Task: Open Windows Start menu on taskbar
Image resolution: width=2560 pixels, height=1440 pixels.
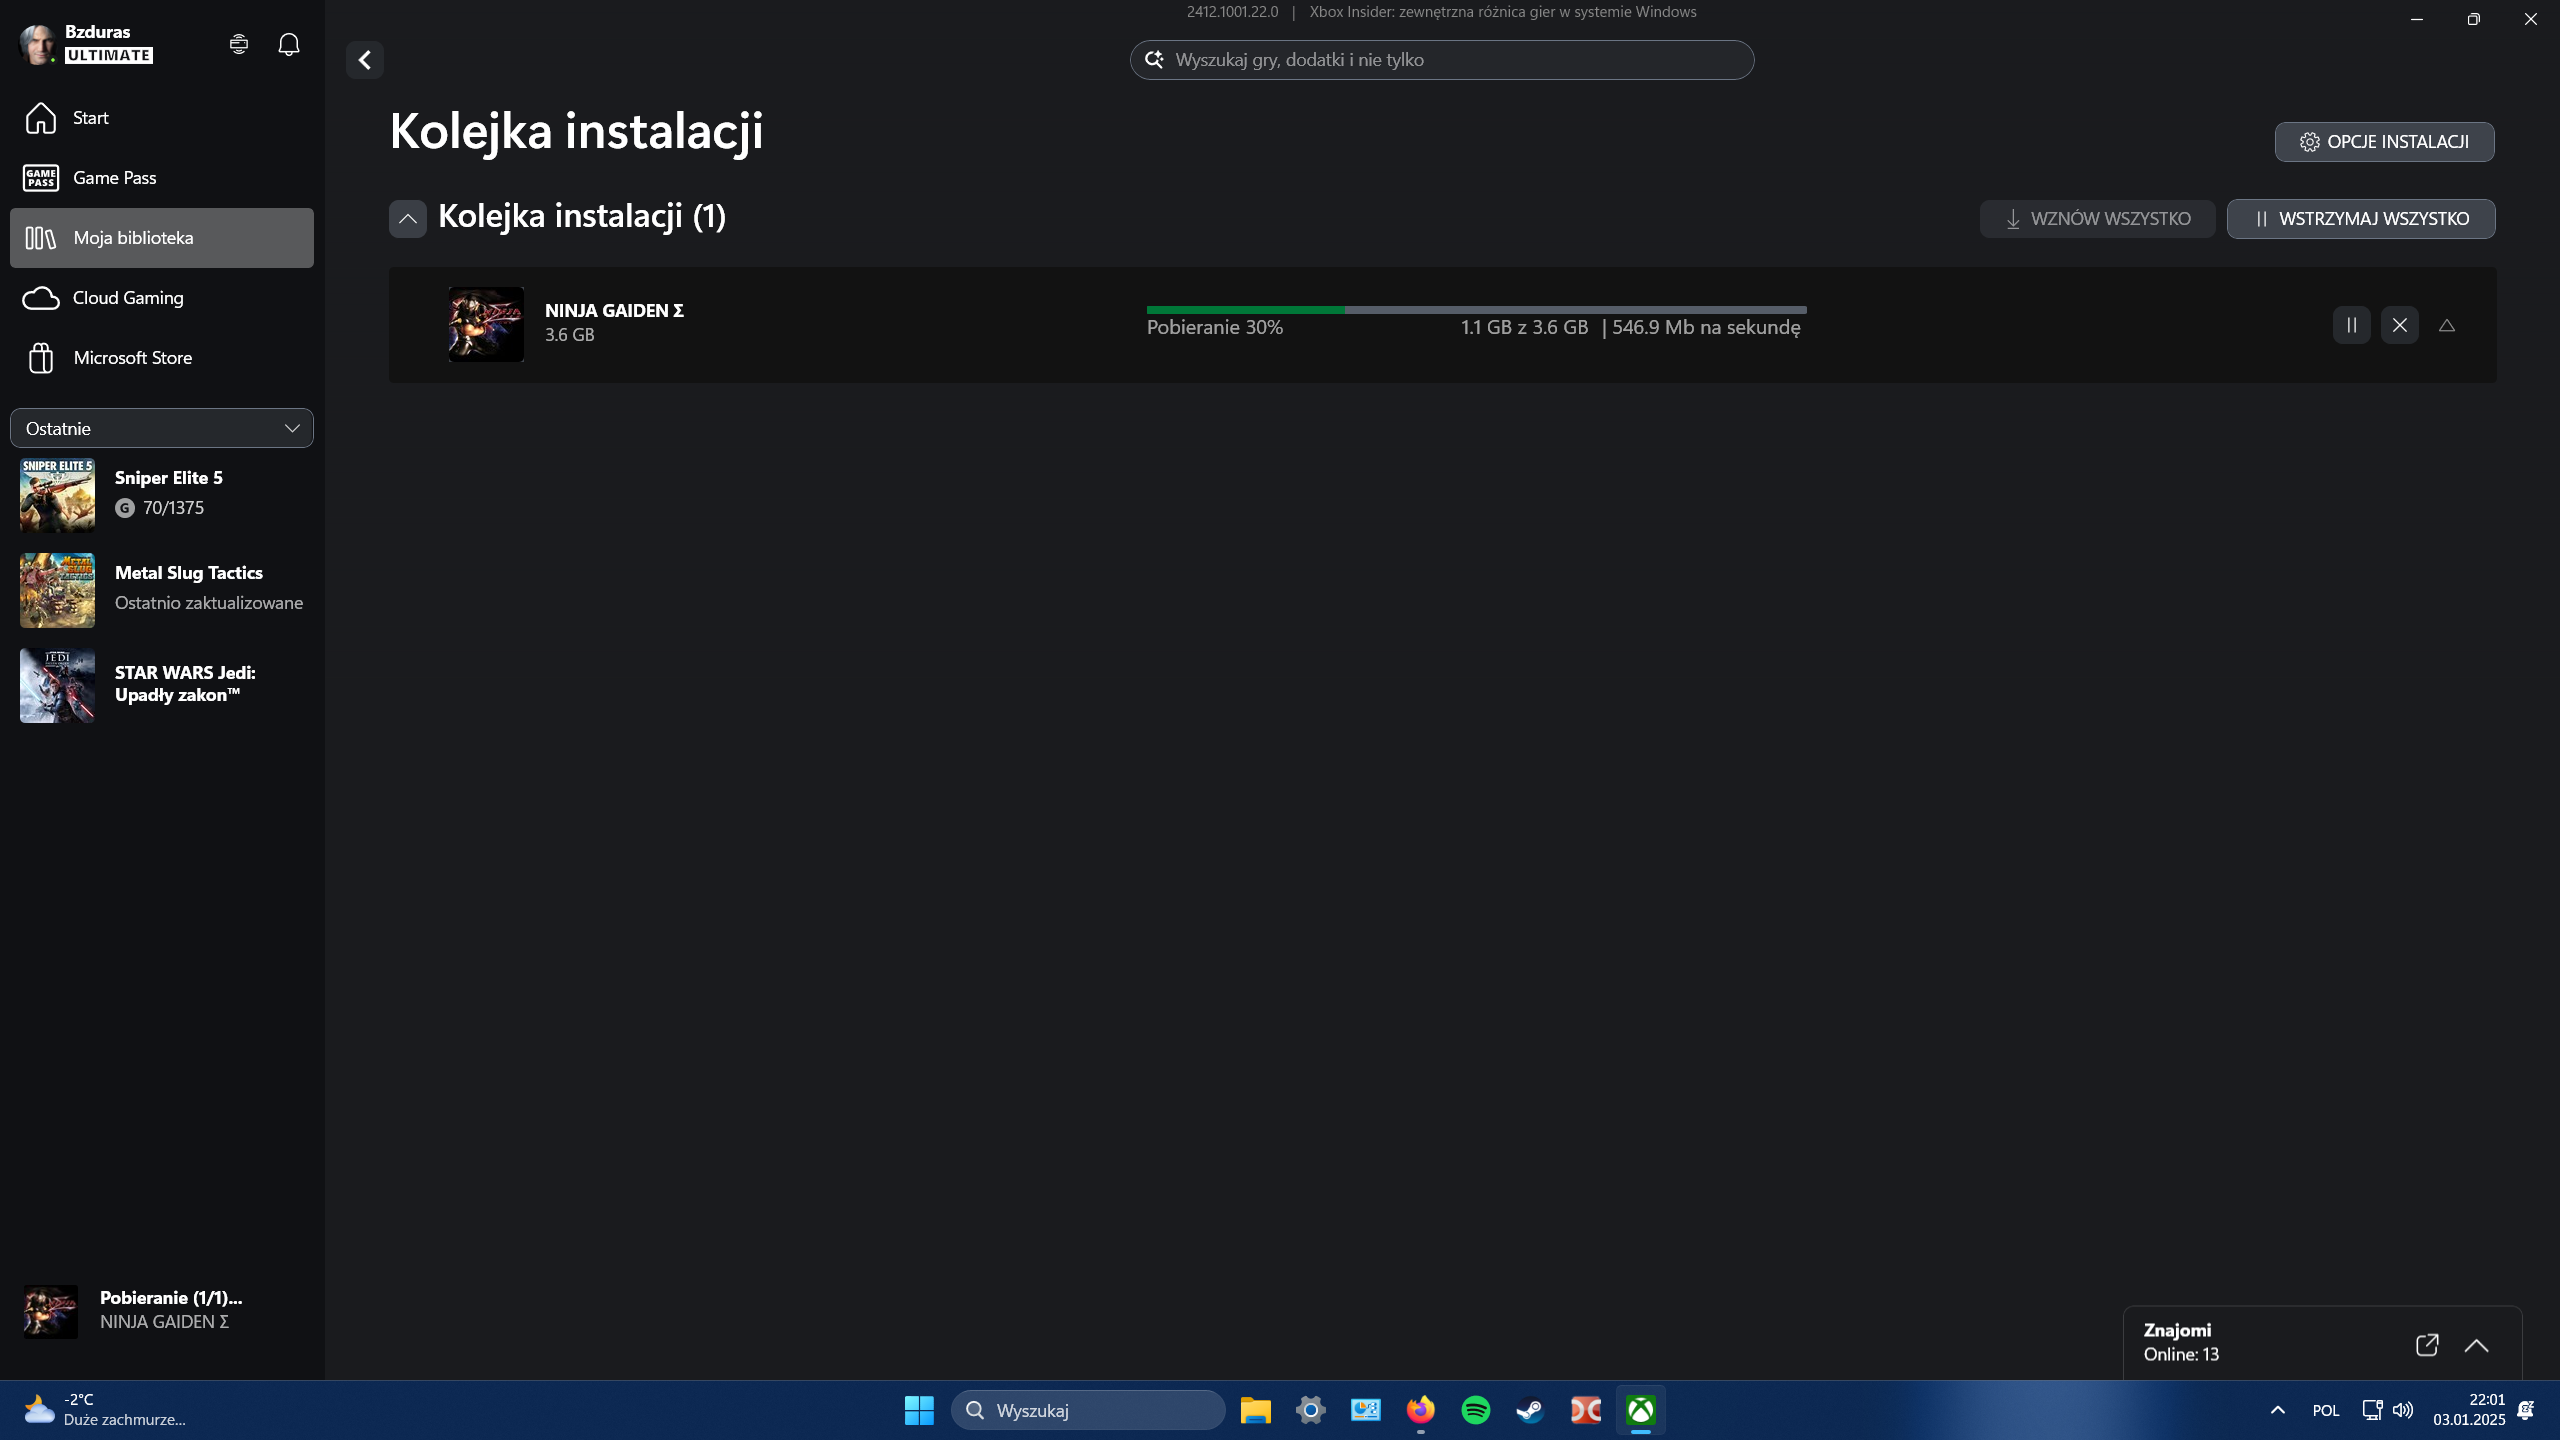Action: [x=919, y=1411]
